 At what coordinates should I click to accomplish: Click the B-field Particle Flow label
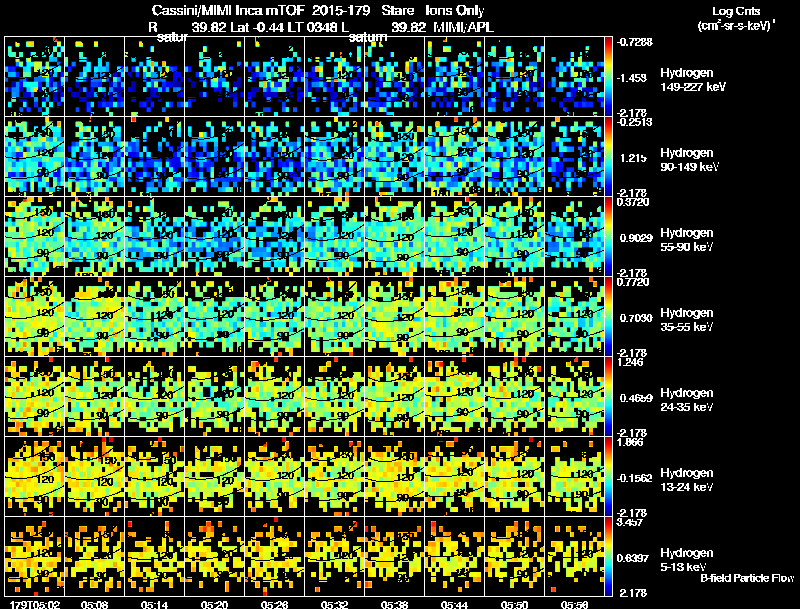click(747, 578)
